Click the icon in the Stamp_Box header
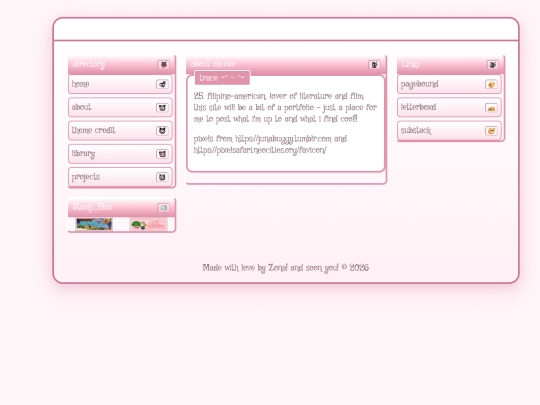The image size is (540, 405). [x=164, y=207]
